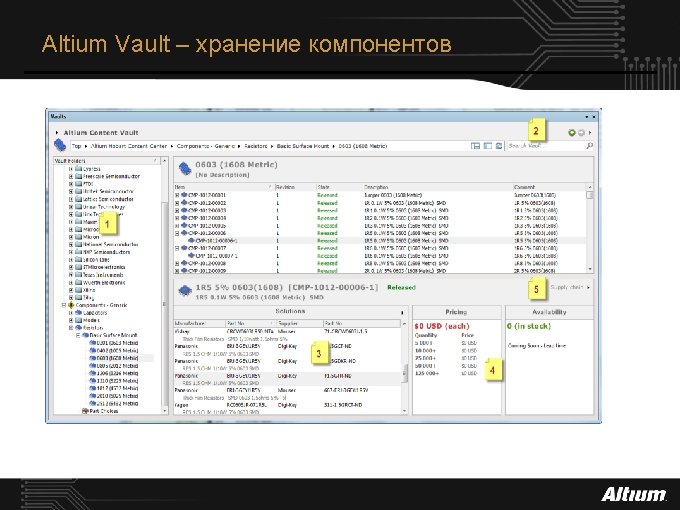
Task: Click the Solutions list vertical scrollbar
Action: pyautogui.click(x=405, y=367)
